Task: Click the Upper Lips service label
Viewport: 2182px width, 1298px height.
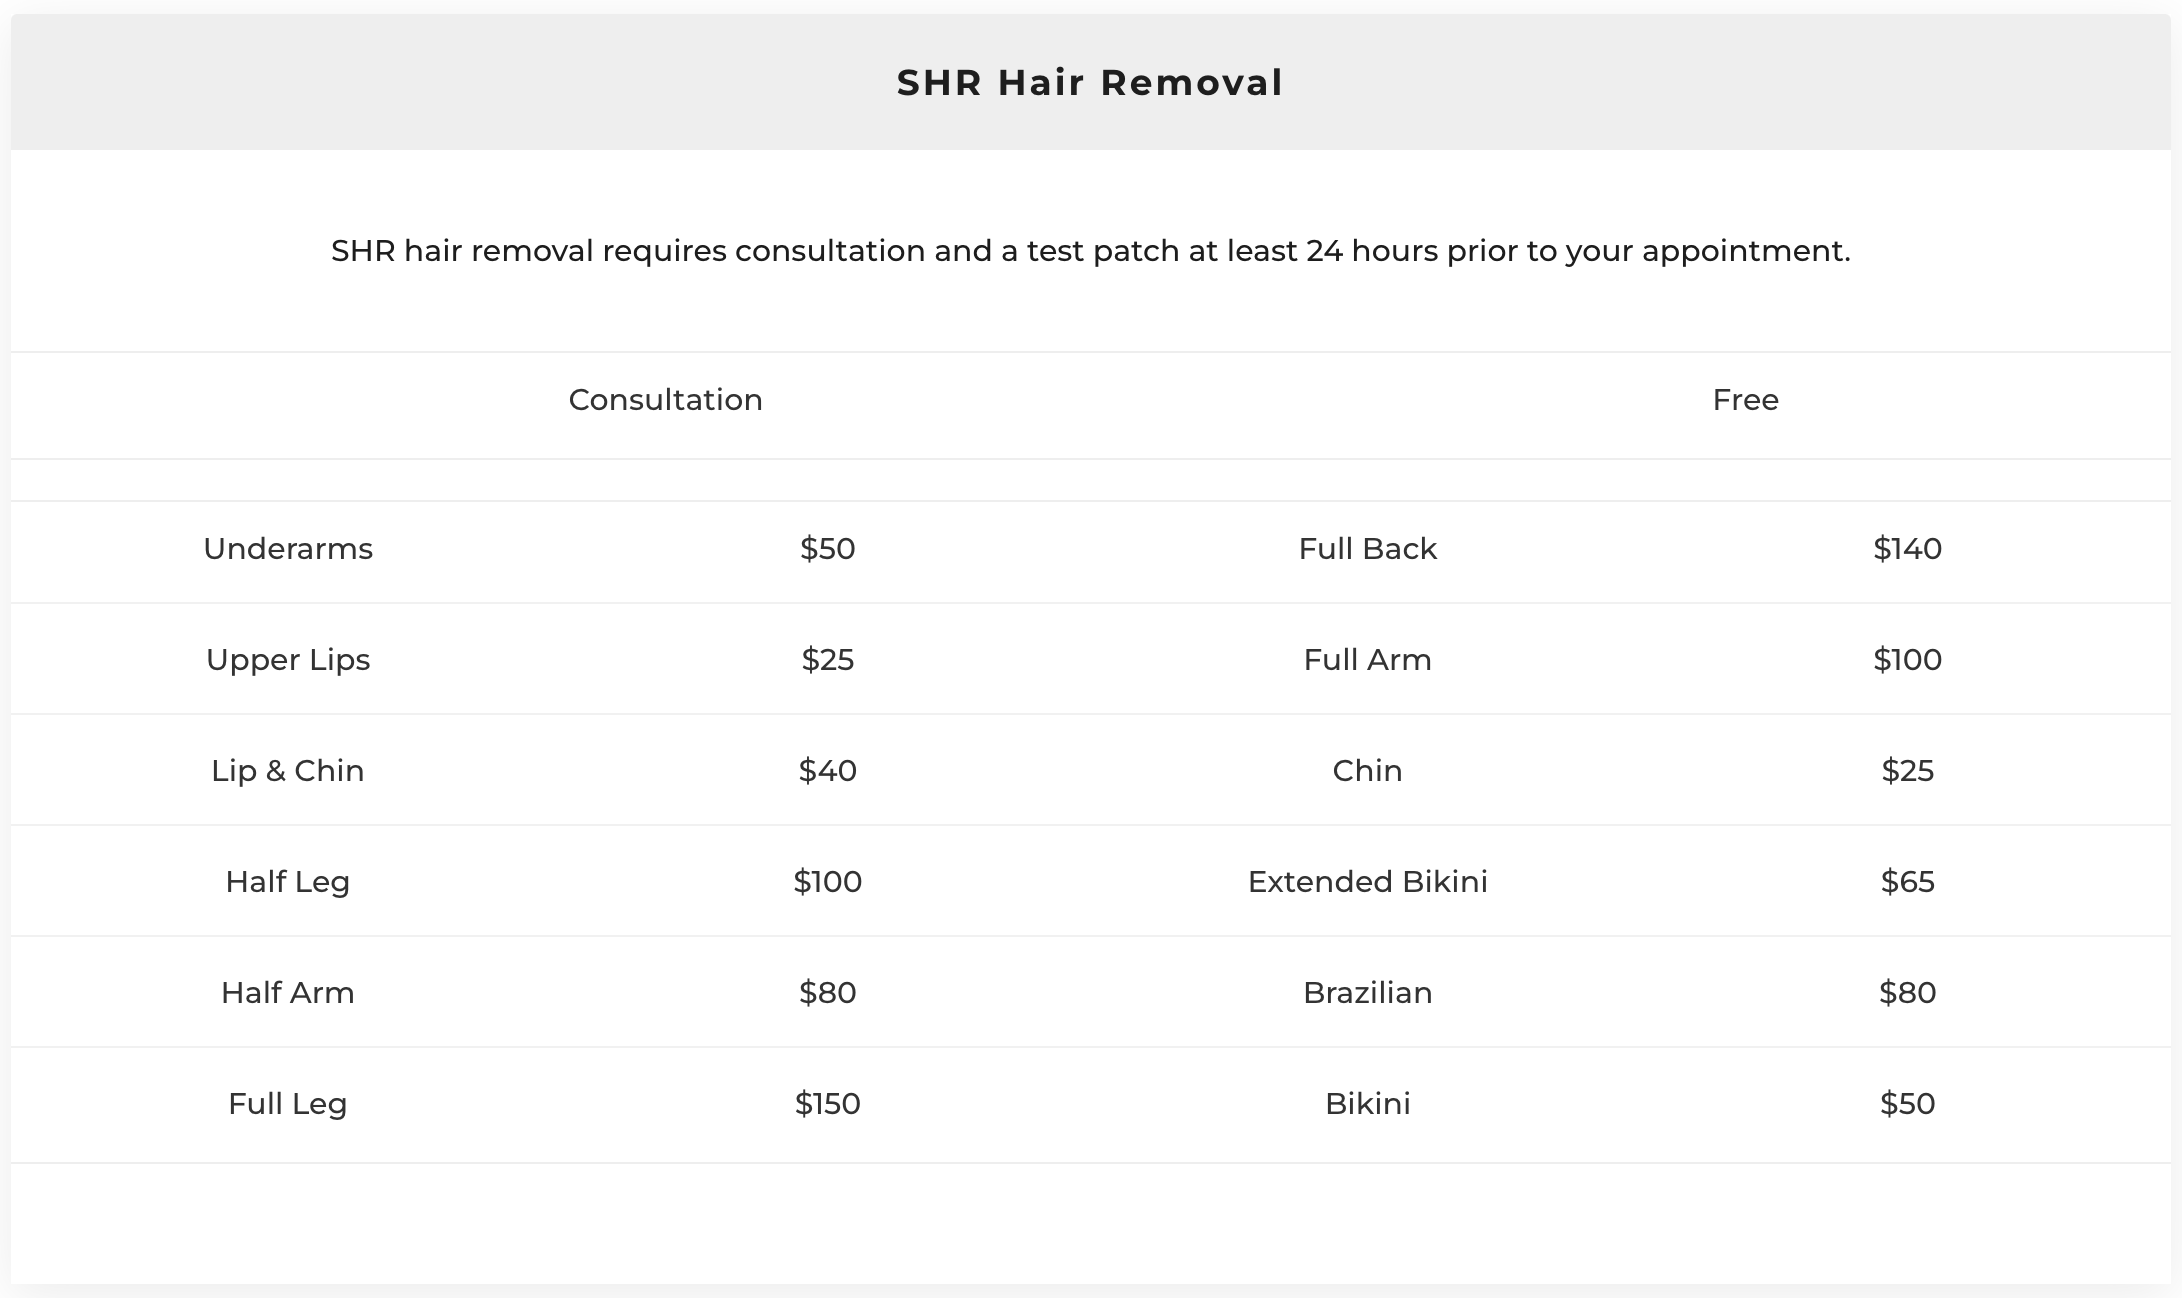Action: tap(288, 660)
